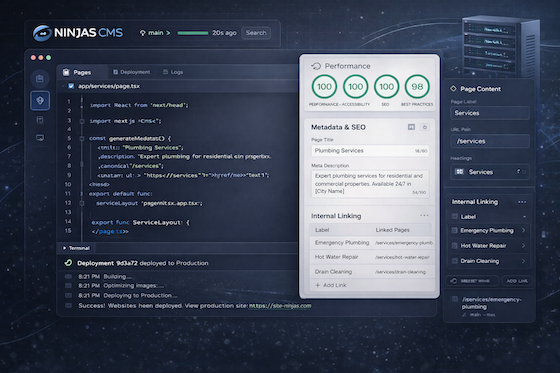The width and height of the screenshot is (560, 373).
Task: Click the Page Title Plumbing Services field
Action: click(x=370, y=151)
